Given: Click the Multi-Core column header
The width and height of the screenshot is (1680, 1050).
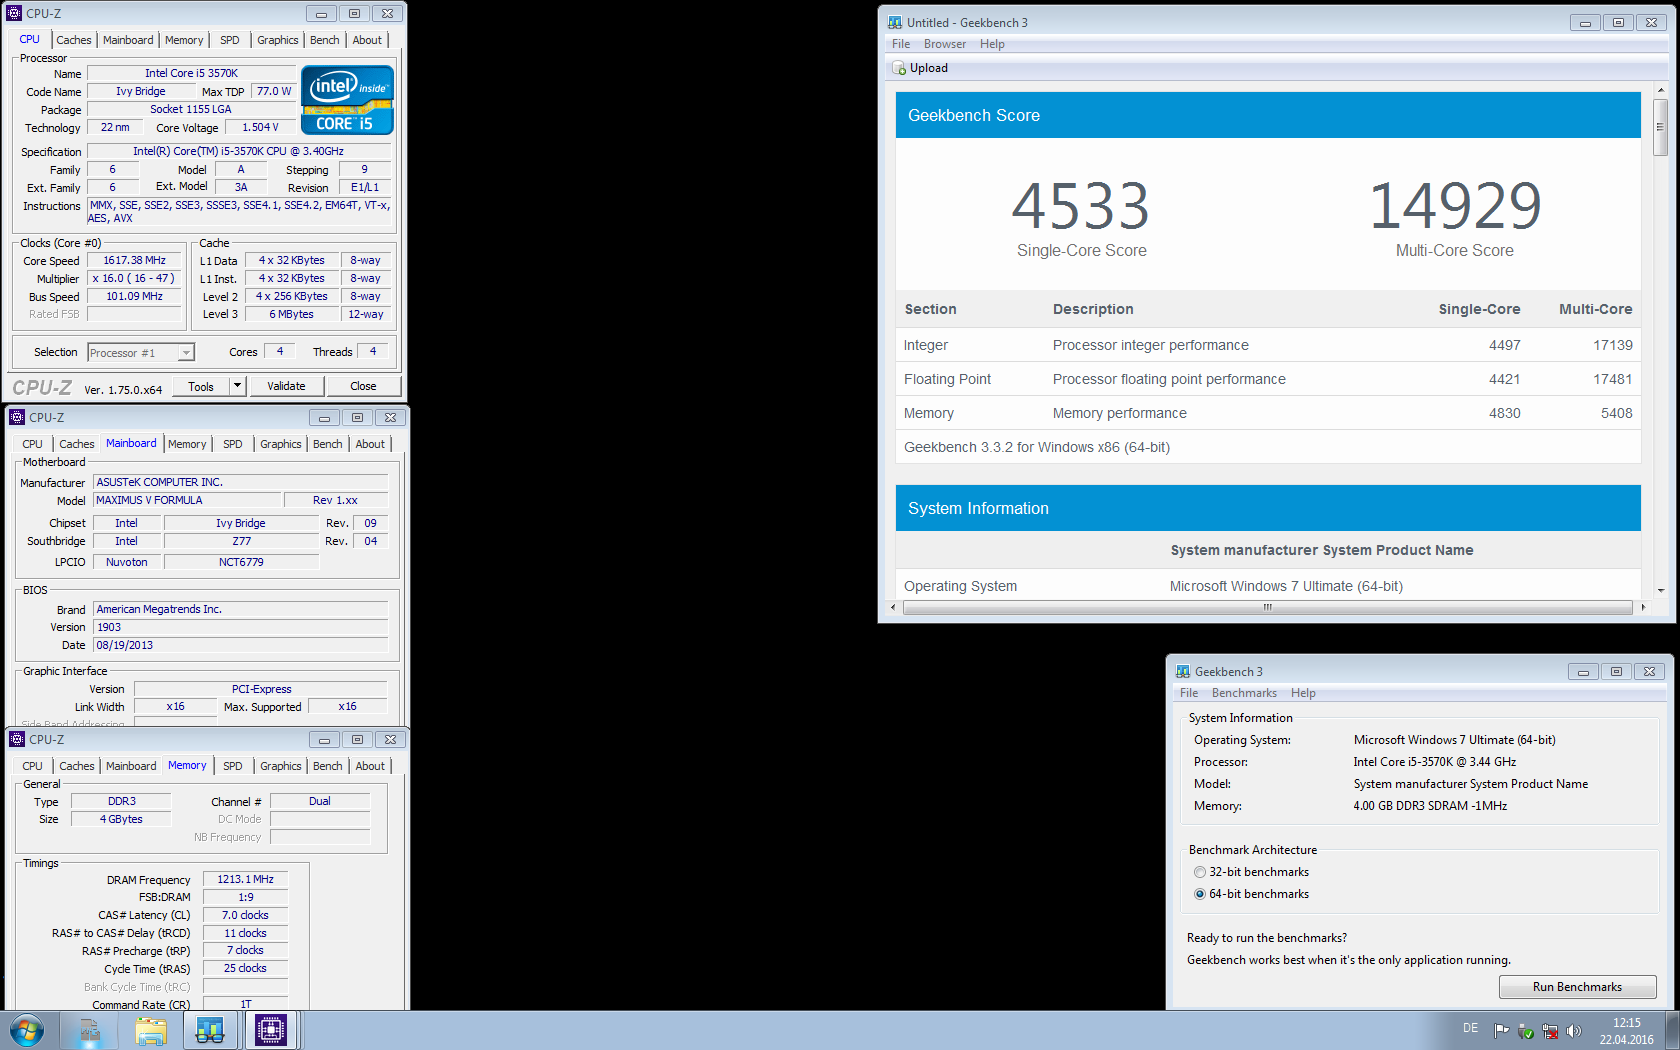Looking at the screenshot, I should [x=1595, y=309].
